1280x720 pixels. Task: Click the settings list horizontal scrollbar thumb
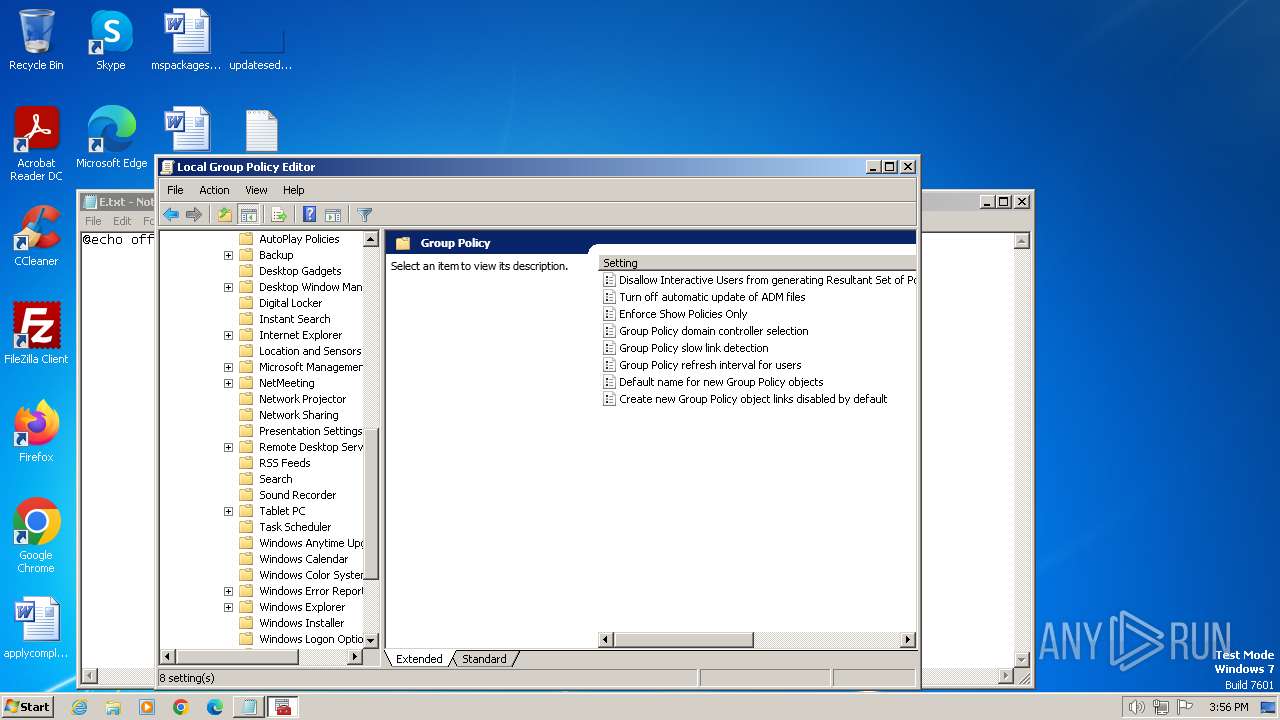tap(683, 640)
